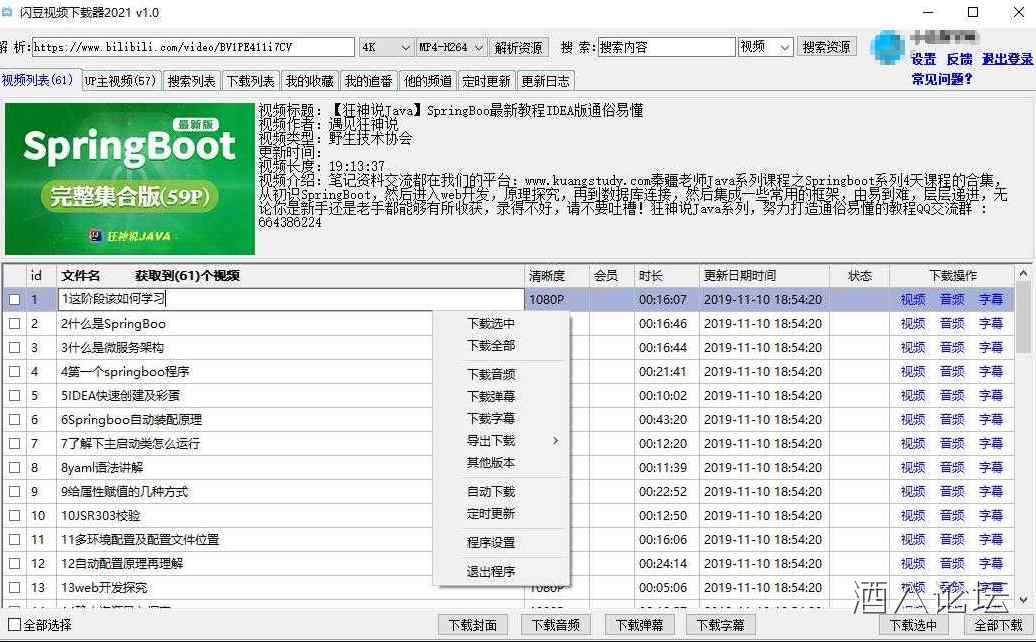Image resolution: width=1036 pixels, height=642 pixels.
Task: Choose 下载全部 from context menu
Action: (491, 345)
